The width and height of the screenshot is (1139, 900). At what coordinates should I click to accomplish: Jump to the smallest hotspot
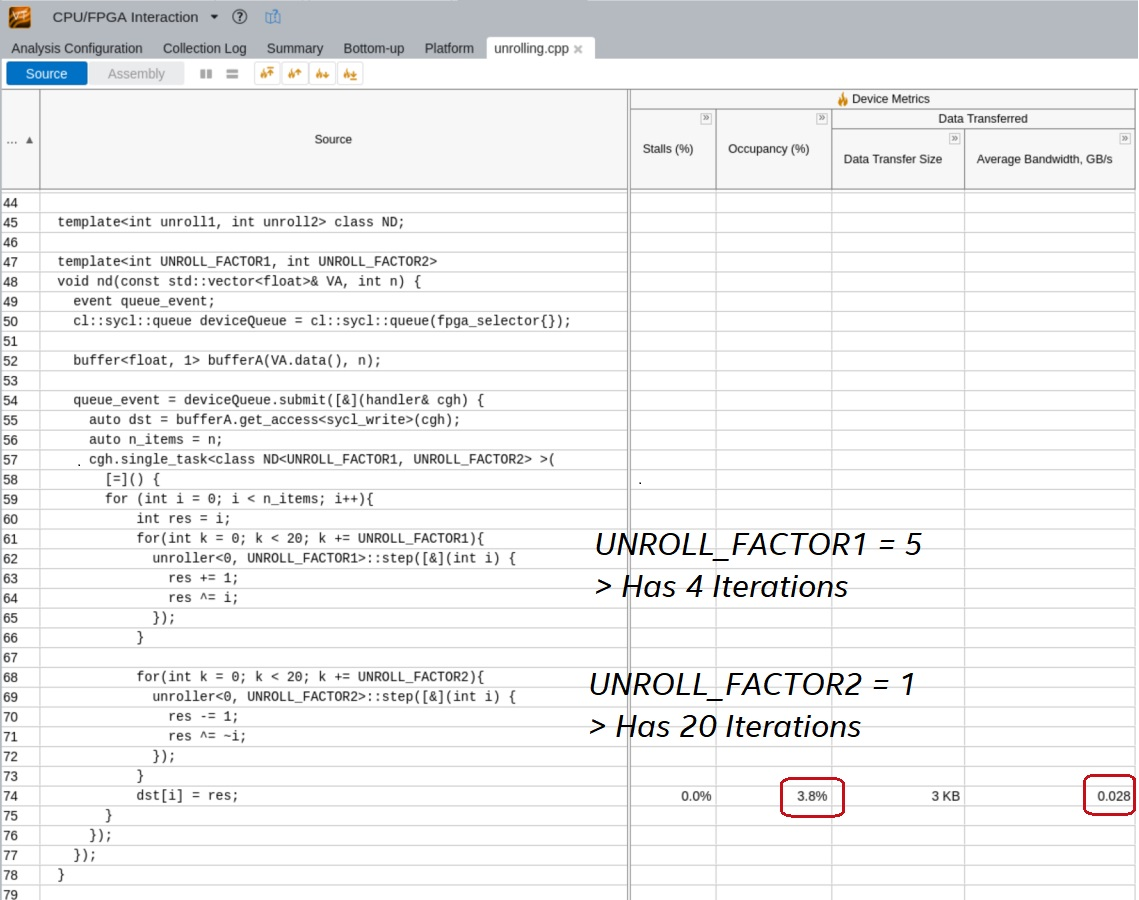tap(350, 74)
